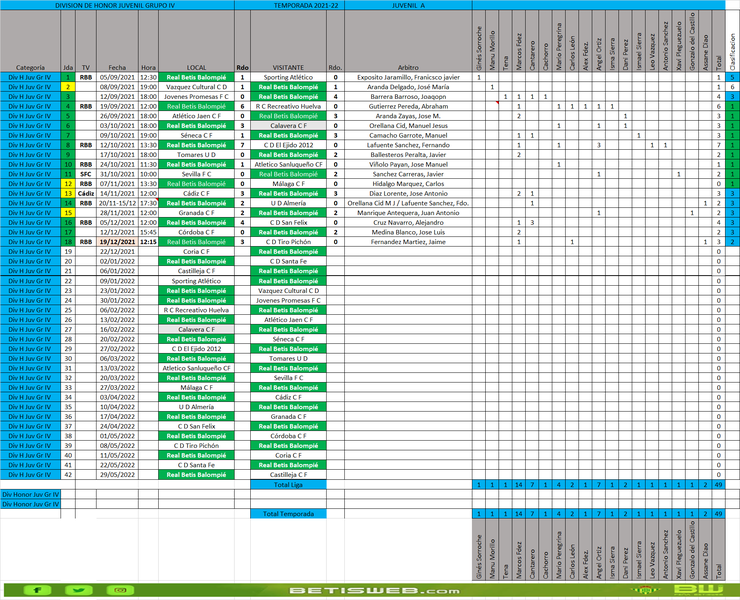Select the Granada C F local cell in matchday 15
The image size is (740, 600).
point(196,212)
